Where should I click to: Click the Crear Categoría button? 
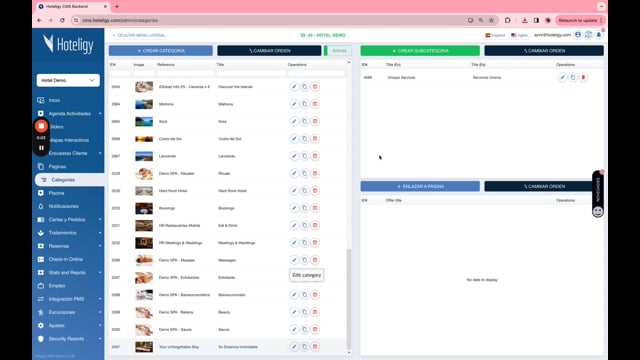(160, 51)
